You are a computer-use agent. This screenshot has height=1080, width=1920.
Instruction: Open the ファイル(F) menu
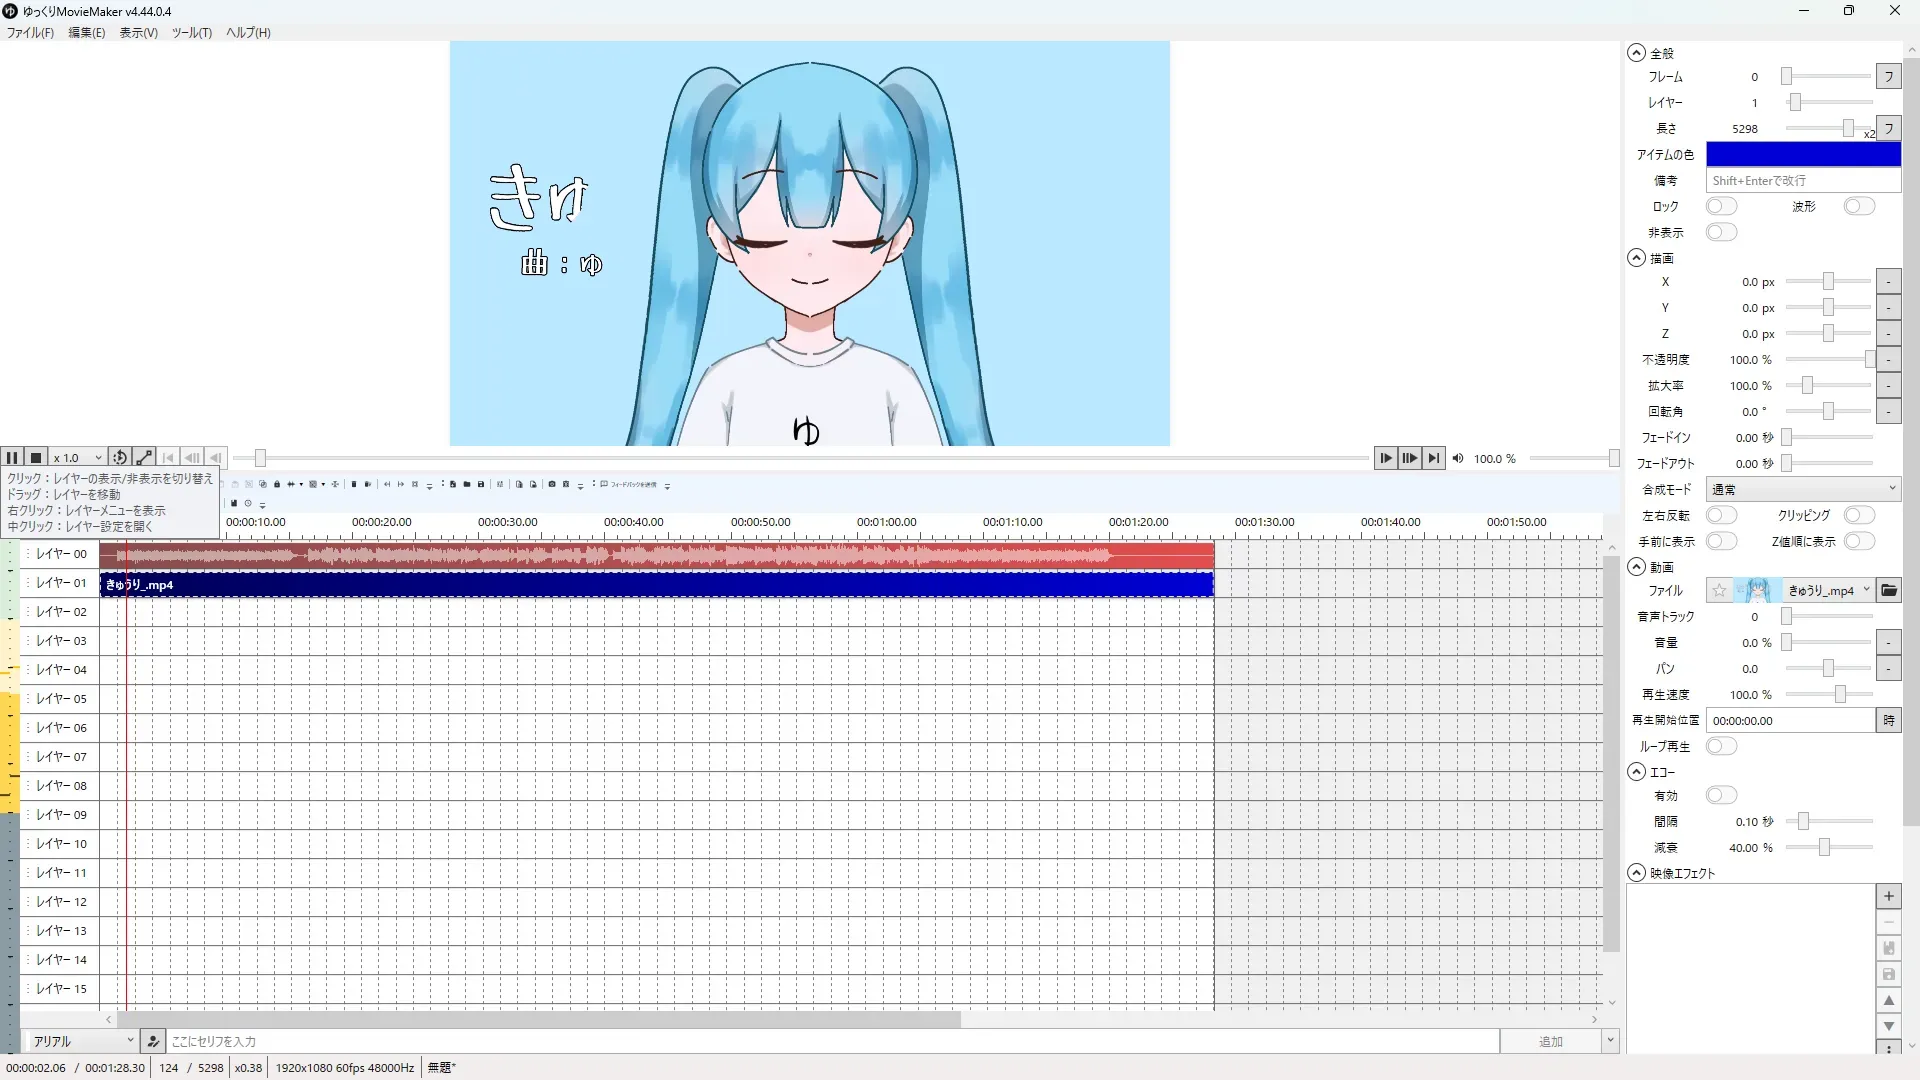[30, 33]
